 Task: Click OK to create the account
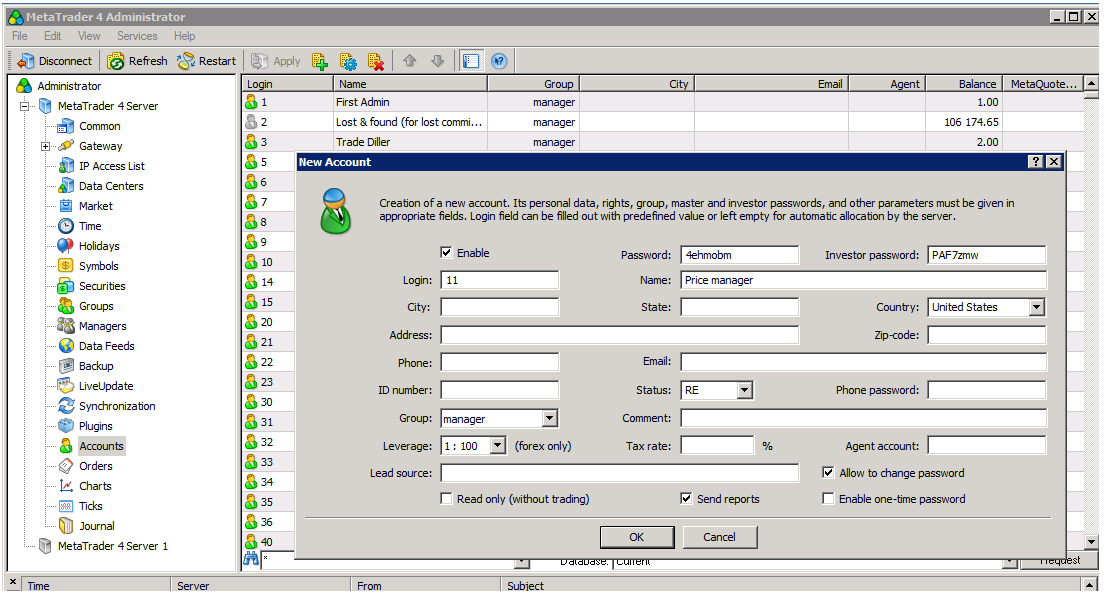point(637,537)
